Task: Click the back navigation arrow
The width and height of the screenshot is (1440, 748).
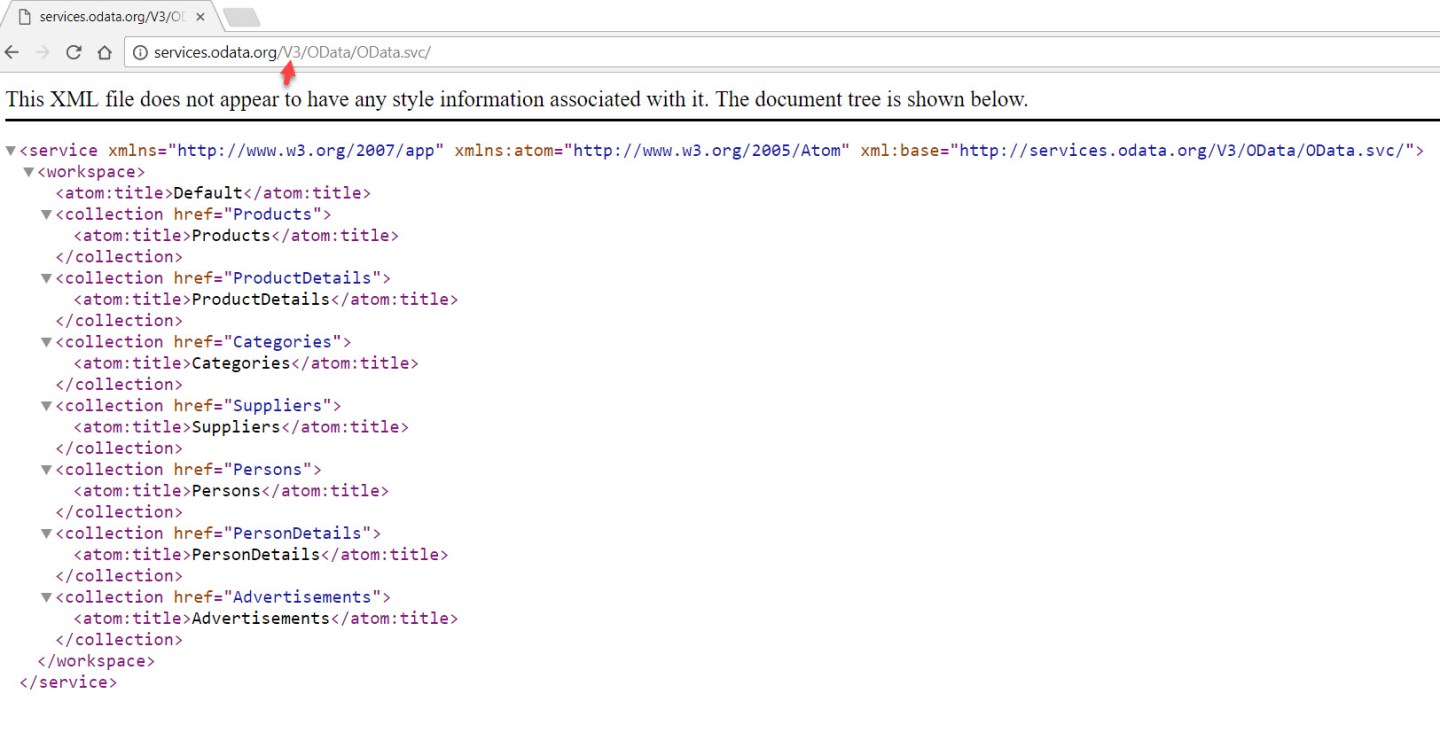Action: tap(11, 52)
